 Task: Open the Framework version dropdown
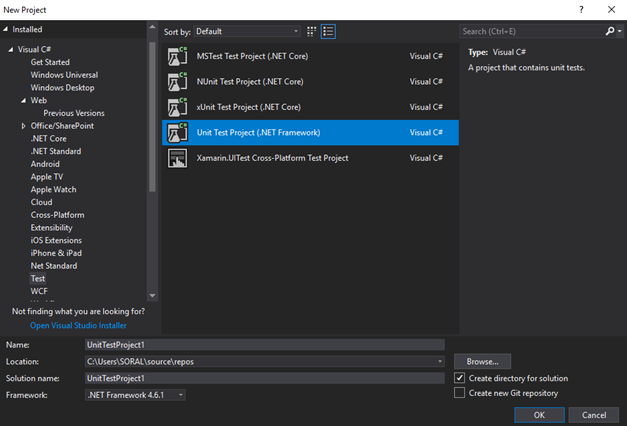pyautogui.click(x=135, y=395)
